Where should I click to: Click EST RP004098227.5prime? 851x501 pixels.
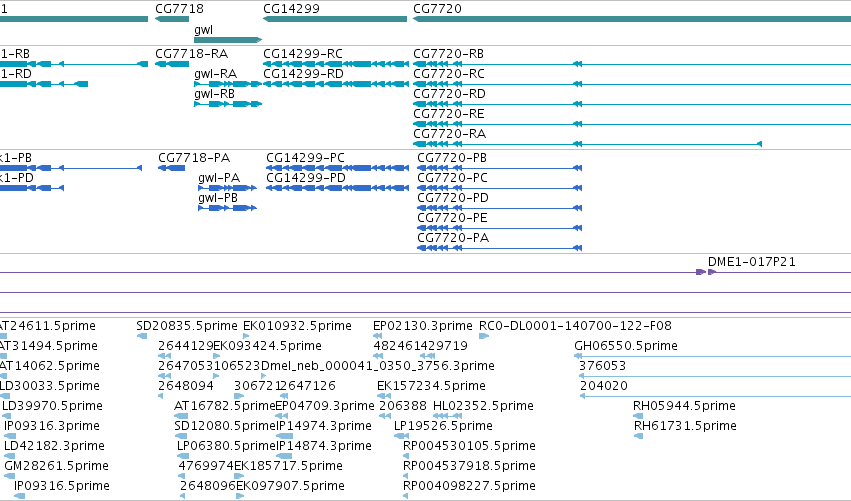(x=469, y=486)
